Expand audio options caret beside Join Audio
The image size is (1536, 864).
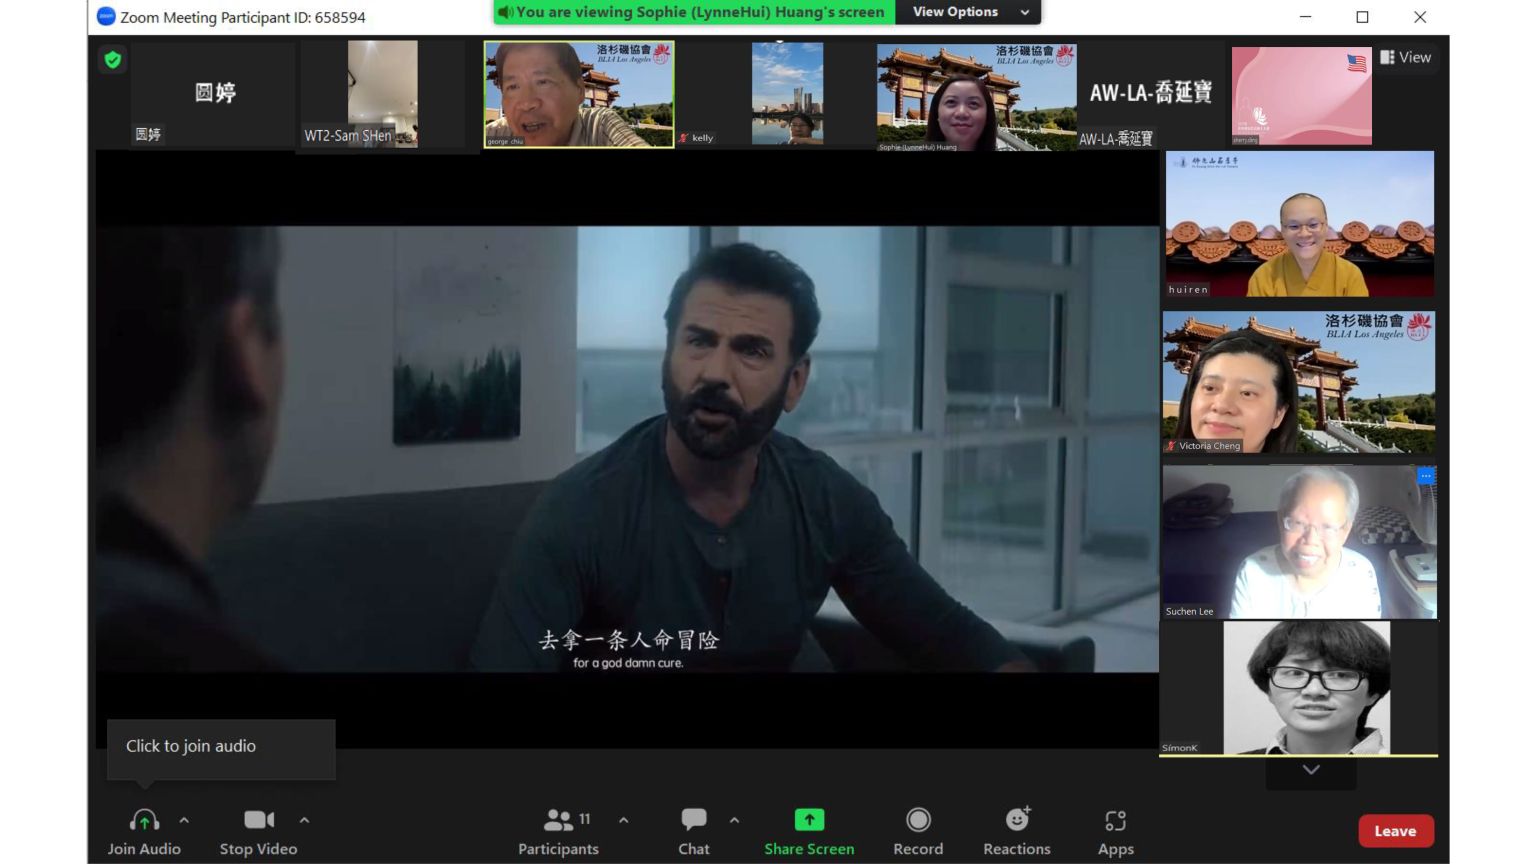(x=184, y=820)
